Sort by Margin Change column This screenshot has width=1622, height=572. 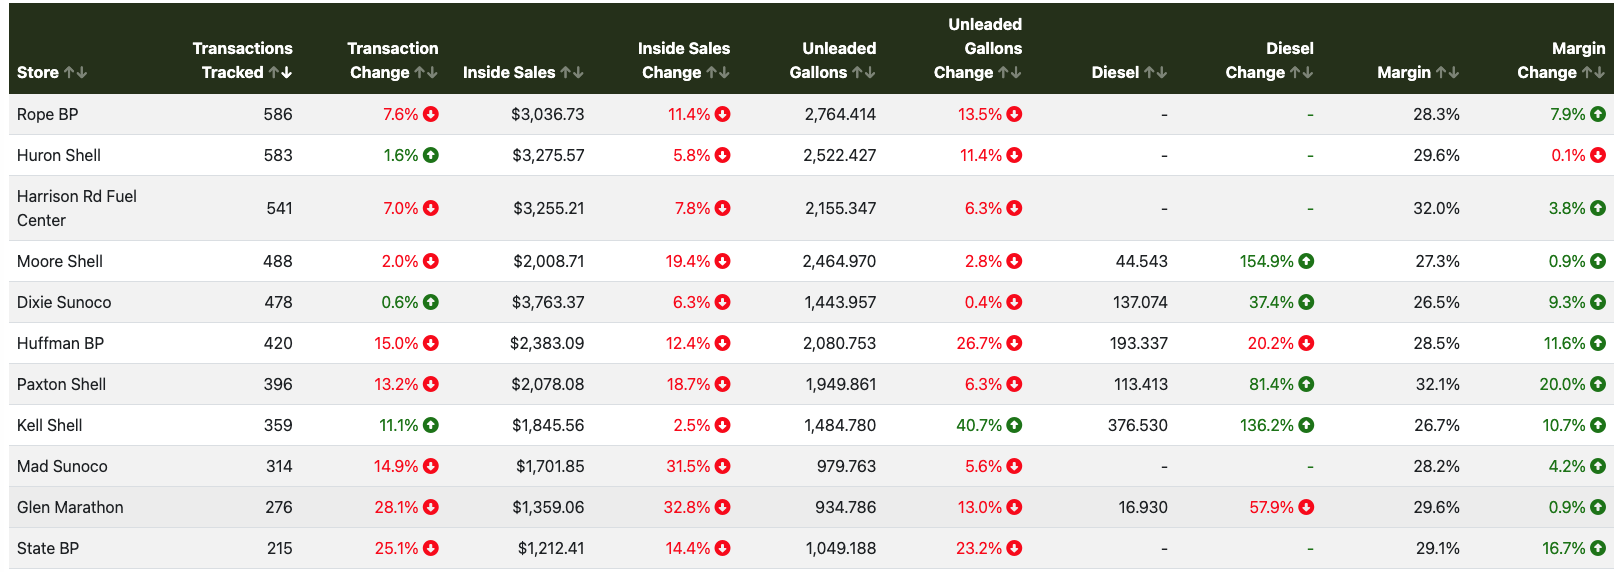point(1594,73)
